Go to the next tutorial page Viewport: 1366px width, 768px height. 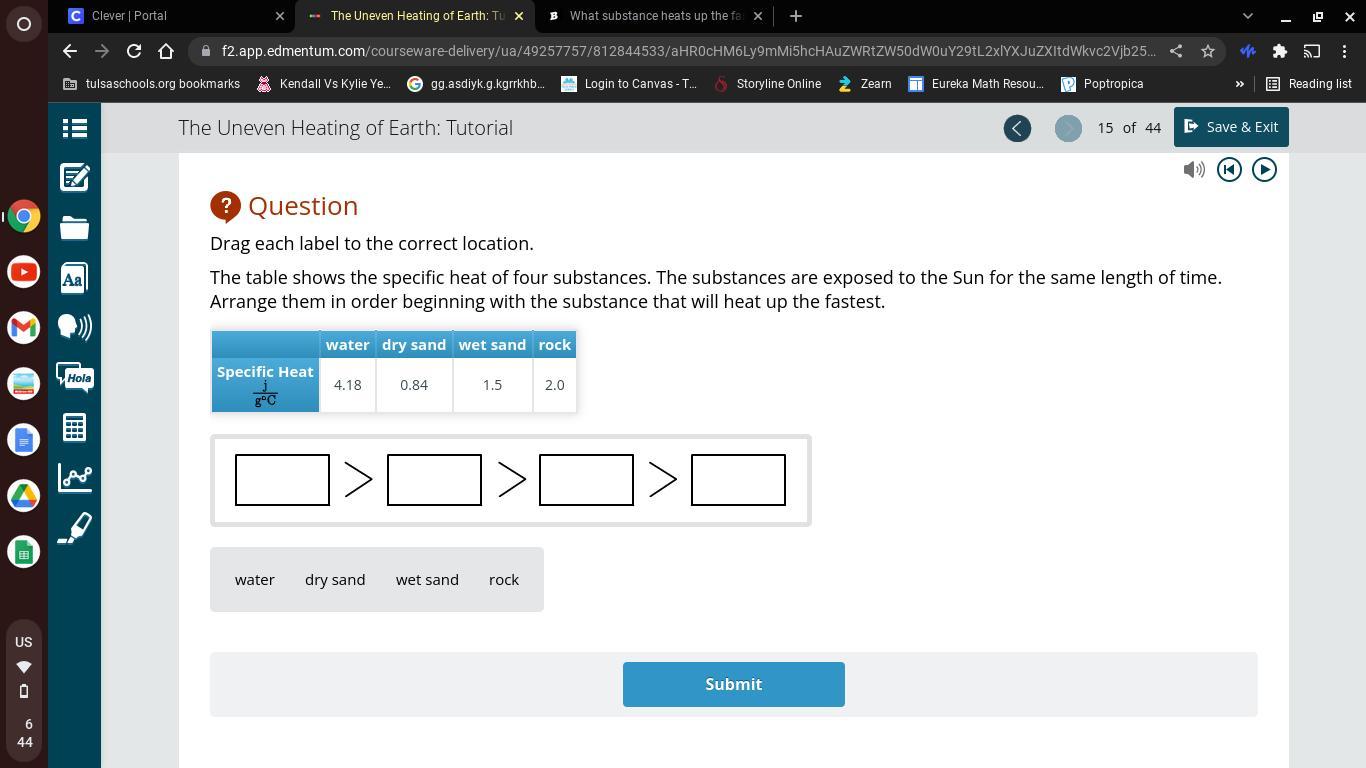click(x=1068, y=128)
